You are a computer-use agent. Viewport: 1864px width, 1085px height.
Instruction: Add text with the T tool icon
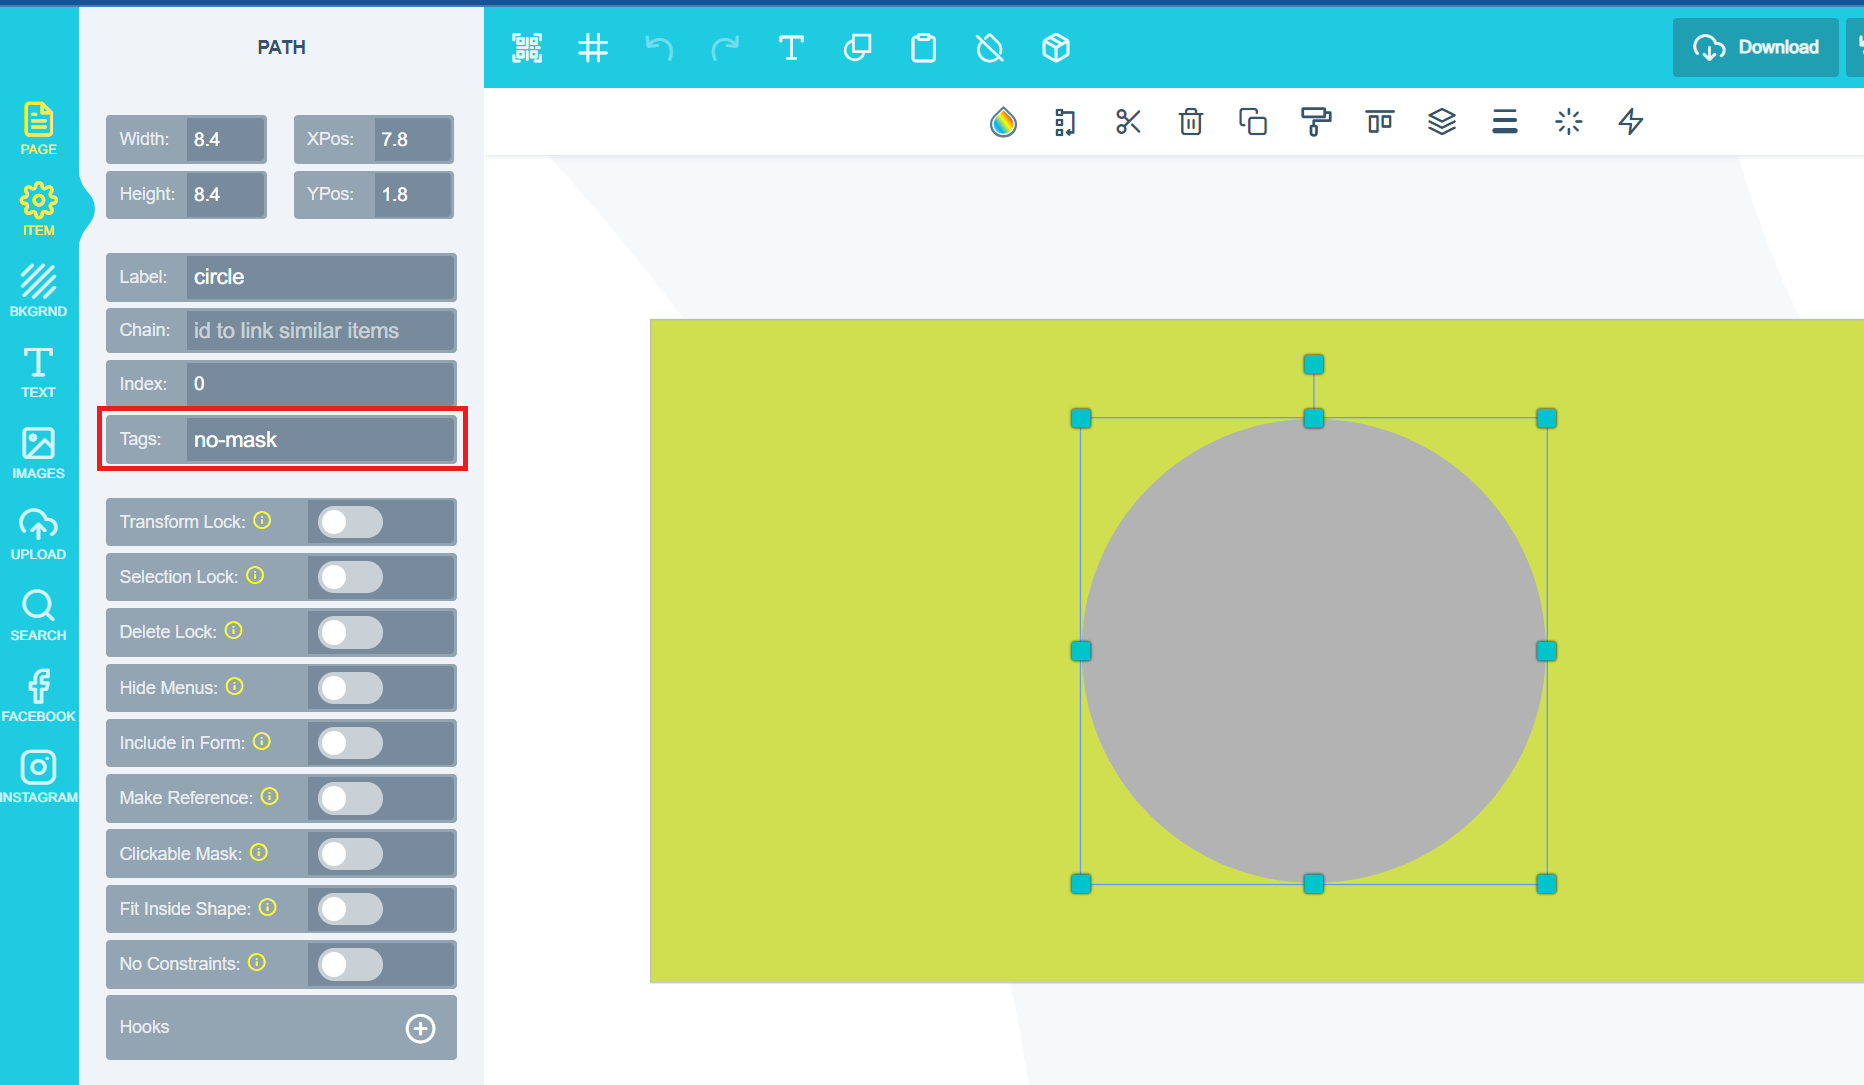click(791, 48)
